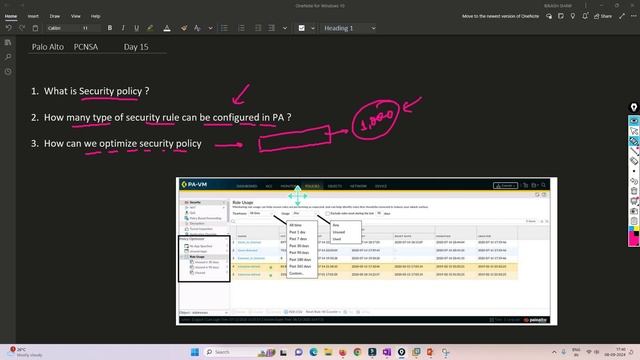Open the more options ellipsis menu
The height and width of the screenshot is (360, 640).
633,16
